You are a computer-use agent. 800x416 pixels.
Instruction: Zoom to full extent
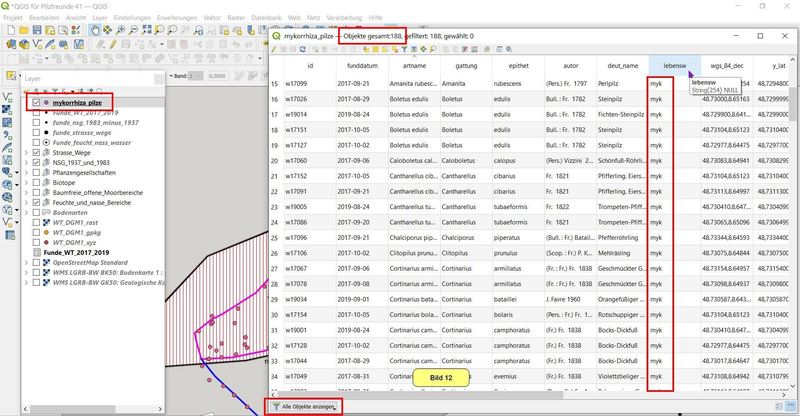tap(147, 30)
